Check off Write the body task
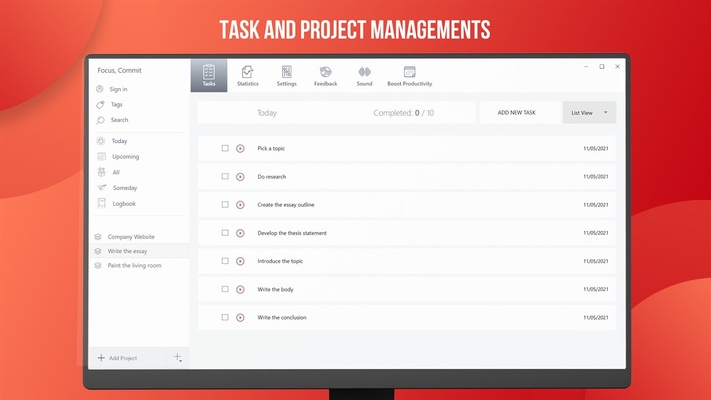This screenshot has width=711, height=400. (x=225, y=289)
